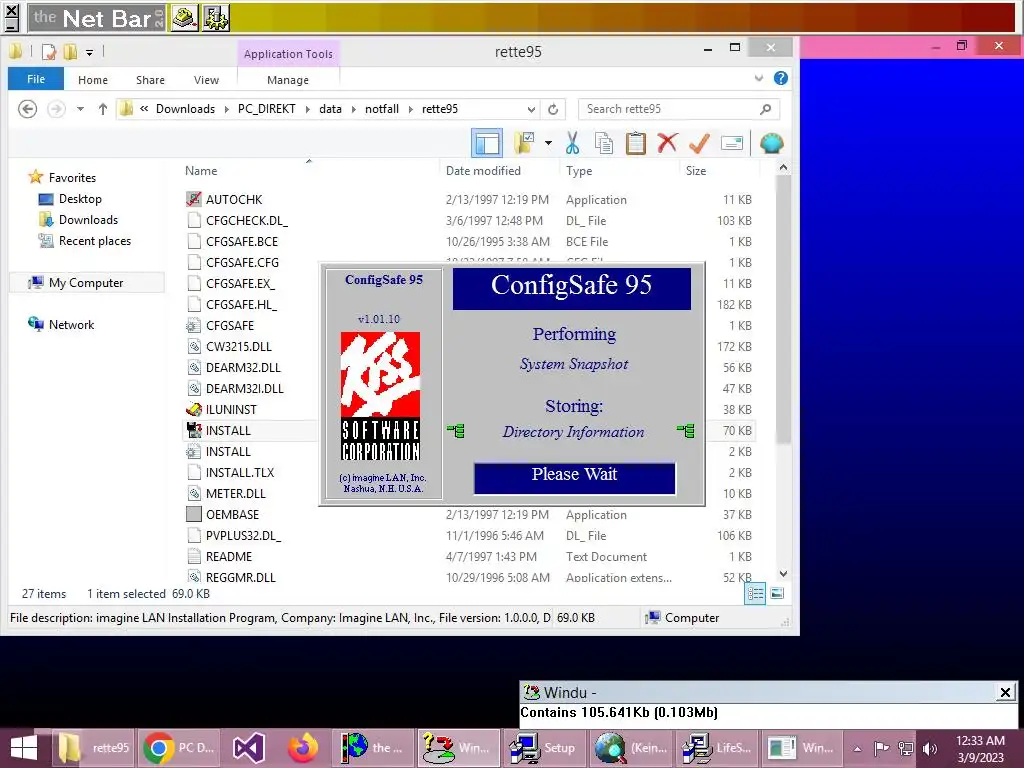Switch to the Setup taskbar window
Viewport: 1024px width, 768px height.
point(544,748)
